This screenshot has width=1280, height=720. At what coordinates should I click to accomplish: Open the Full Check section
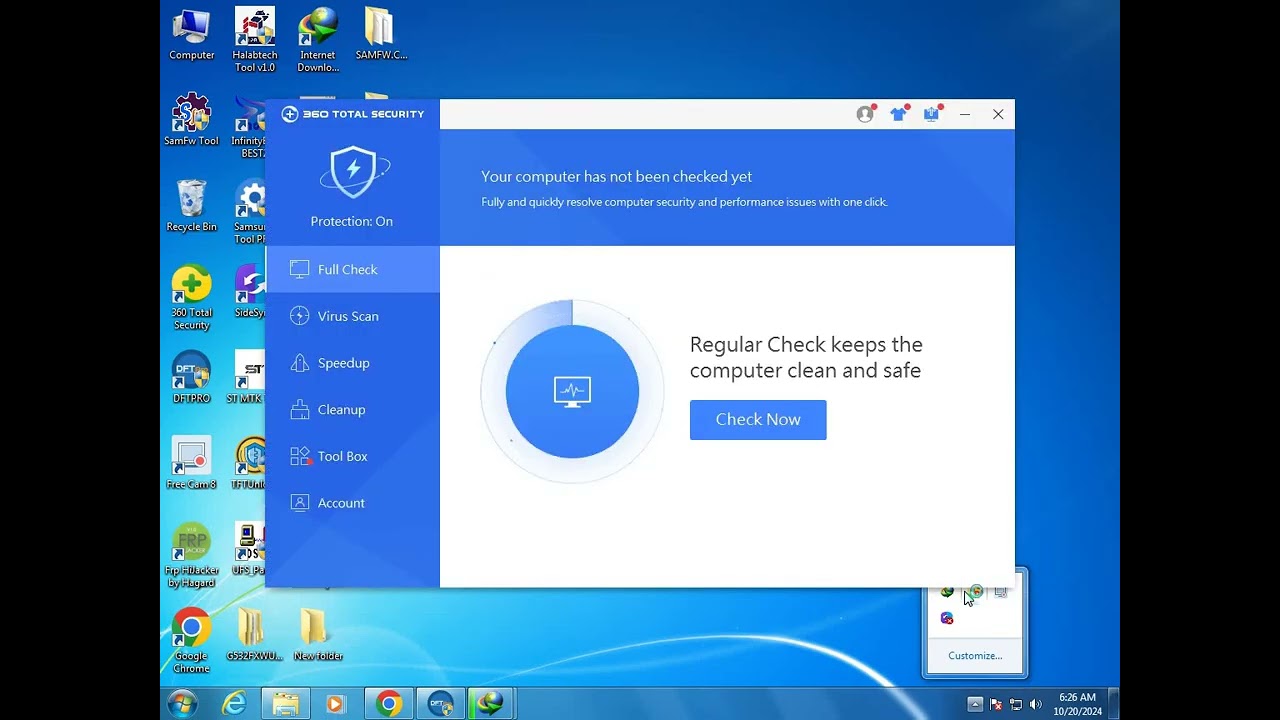coord(352,269)
